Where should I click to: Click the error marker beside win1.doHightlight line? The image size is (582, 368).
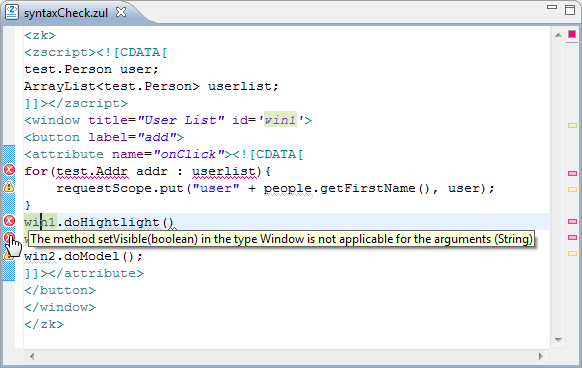click(x=9, y=221)
